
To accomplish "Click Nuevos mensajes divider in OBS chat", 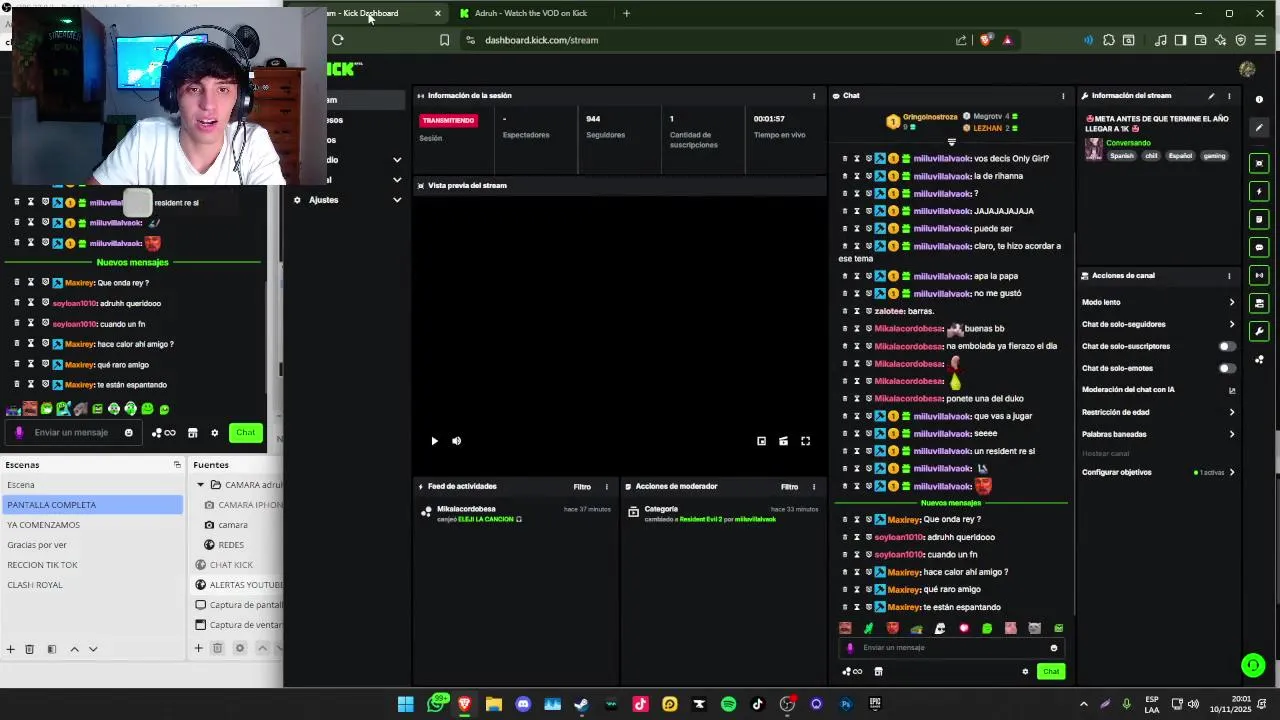I will tap(132, 263).
